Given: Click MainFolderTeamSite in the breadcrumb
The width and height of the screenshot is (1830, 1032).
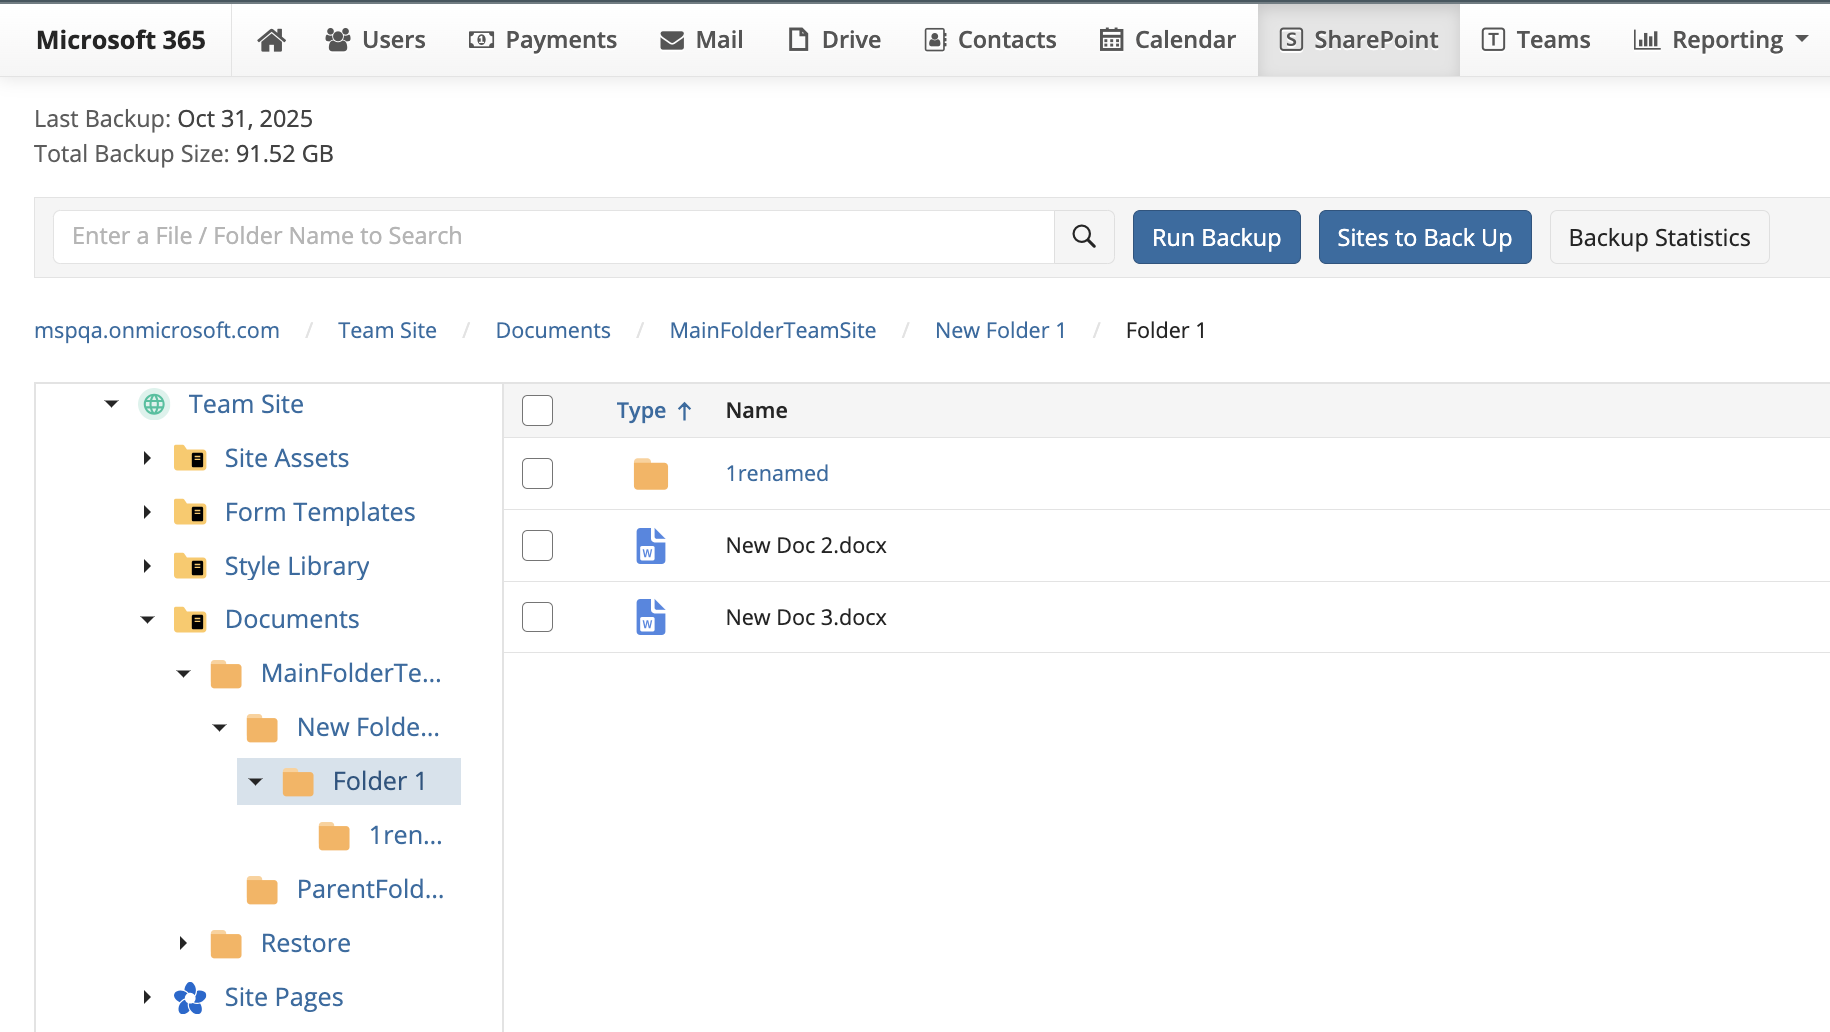Looking at the screenshot, I should click(772, 330).
